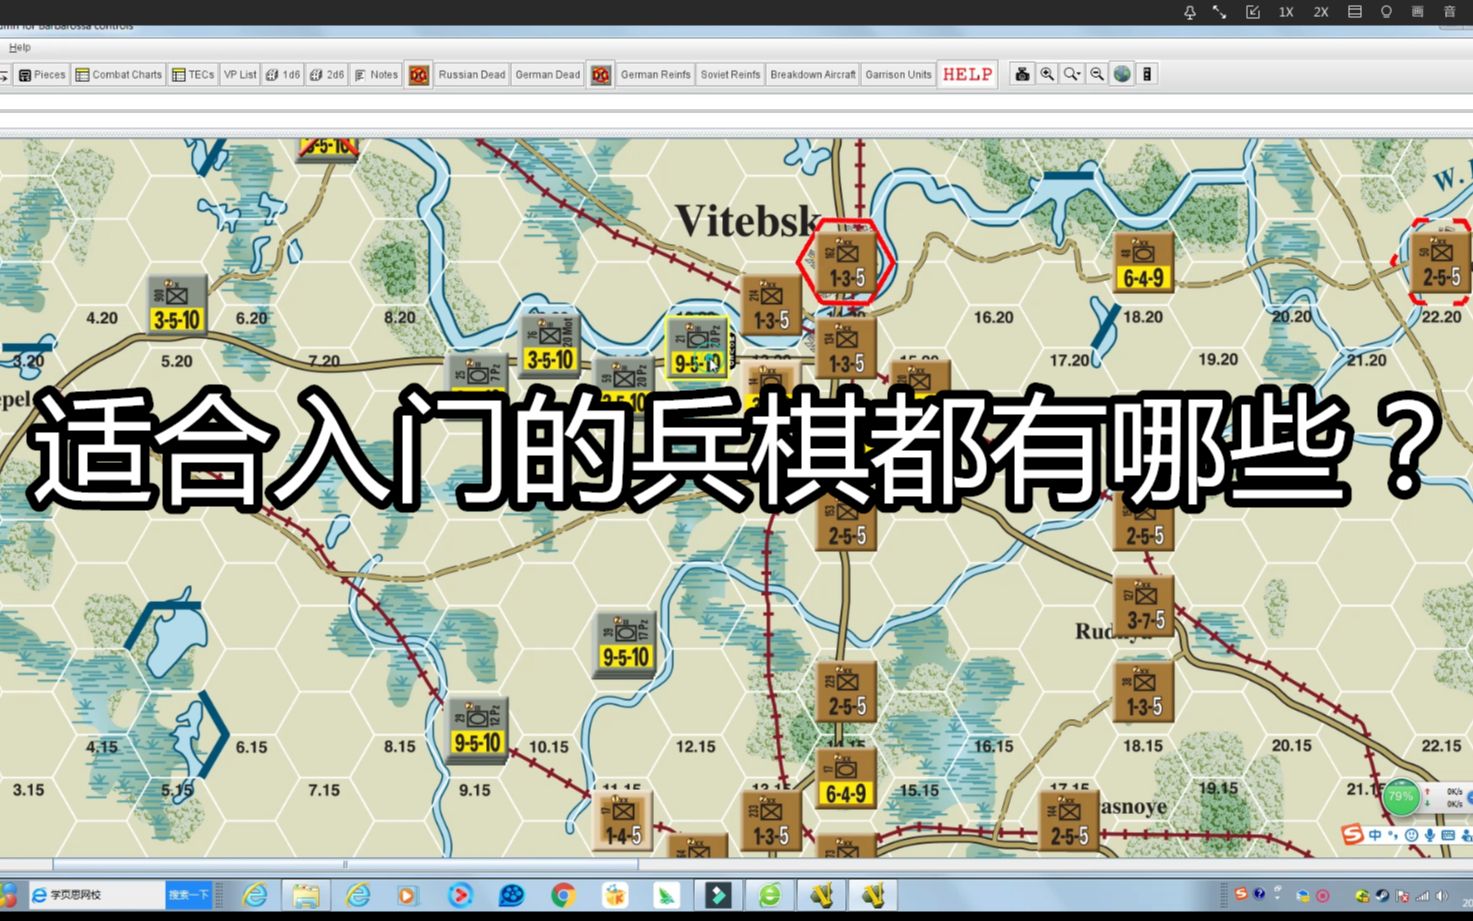The height and width of the screenshot is (921, 1473).
Task: Click the 79% green circle indicator
Action: (1401, 797)
